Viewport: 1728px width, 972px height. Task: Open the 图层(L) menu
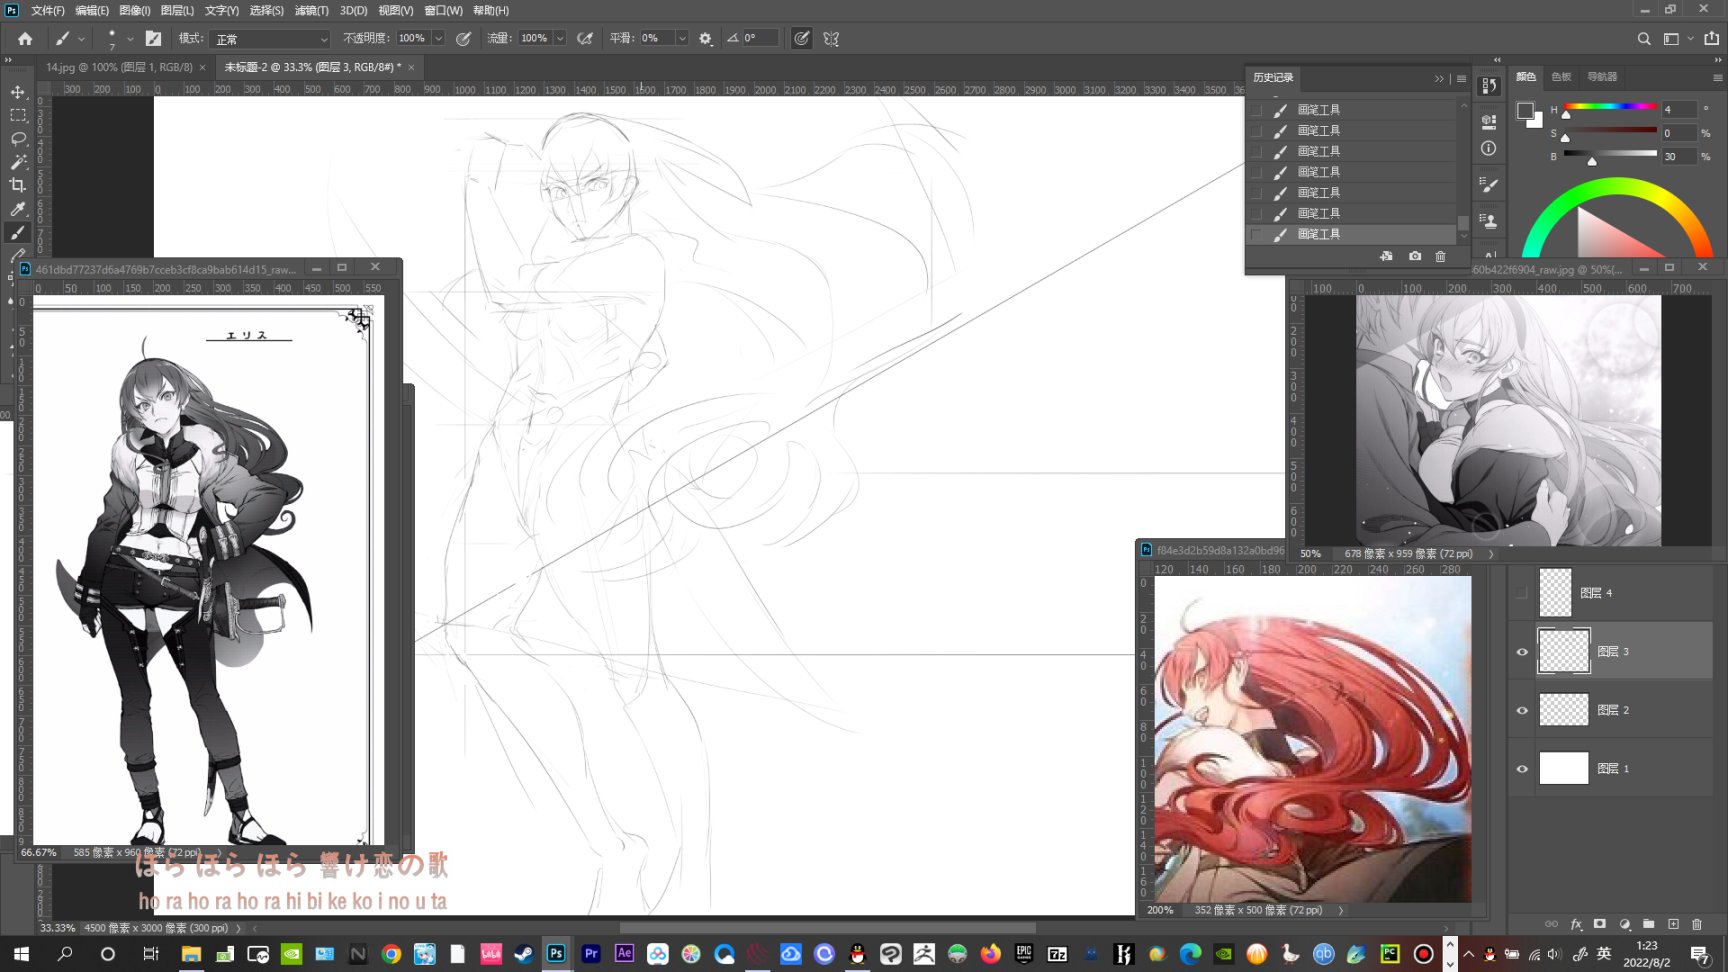coord(177,10)
